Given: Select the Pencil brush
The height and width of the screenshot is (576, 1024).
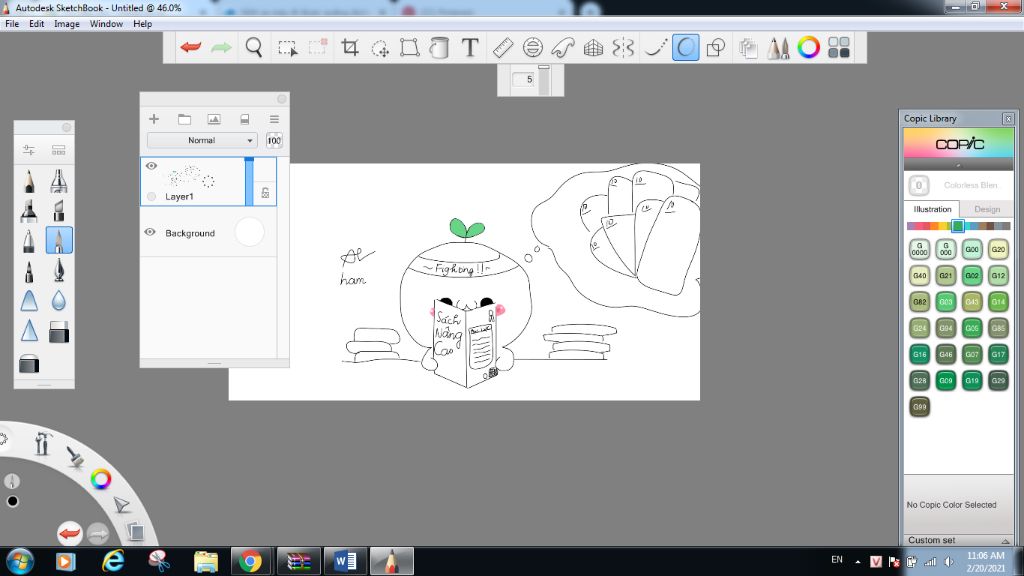Looking at the screenshot, I should [29, 181].
